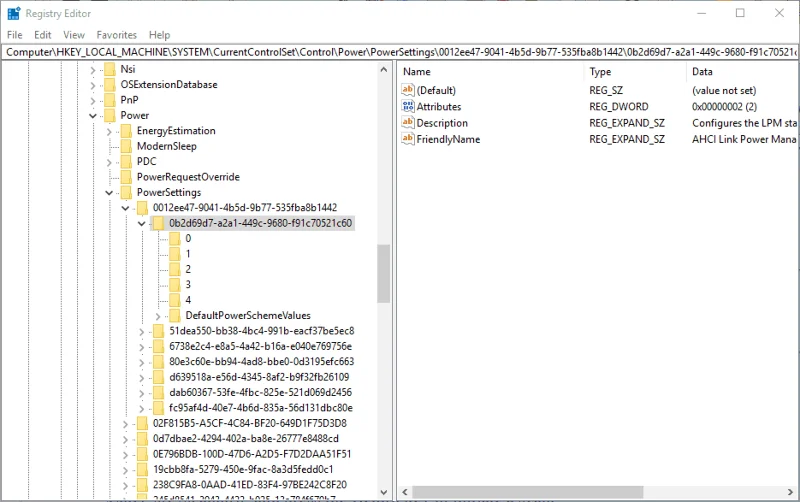
Task: Click folder icon of 6738e2c4-e8a5 key
Action: click(158, 346)
